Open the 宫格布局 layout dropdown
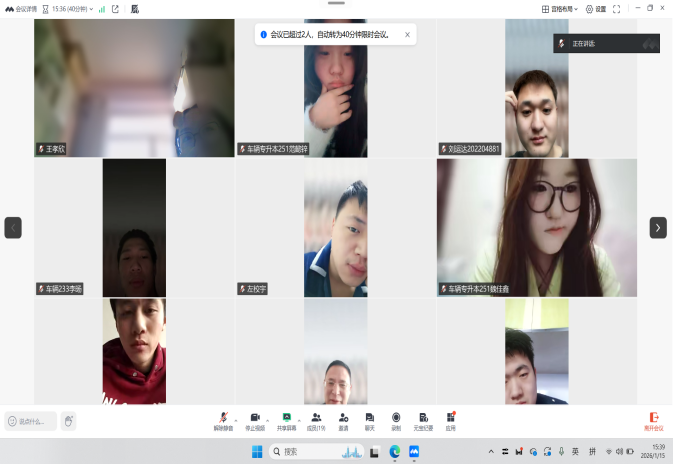The image size is (673, 464). [x=561, y=9]
